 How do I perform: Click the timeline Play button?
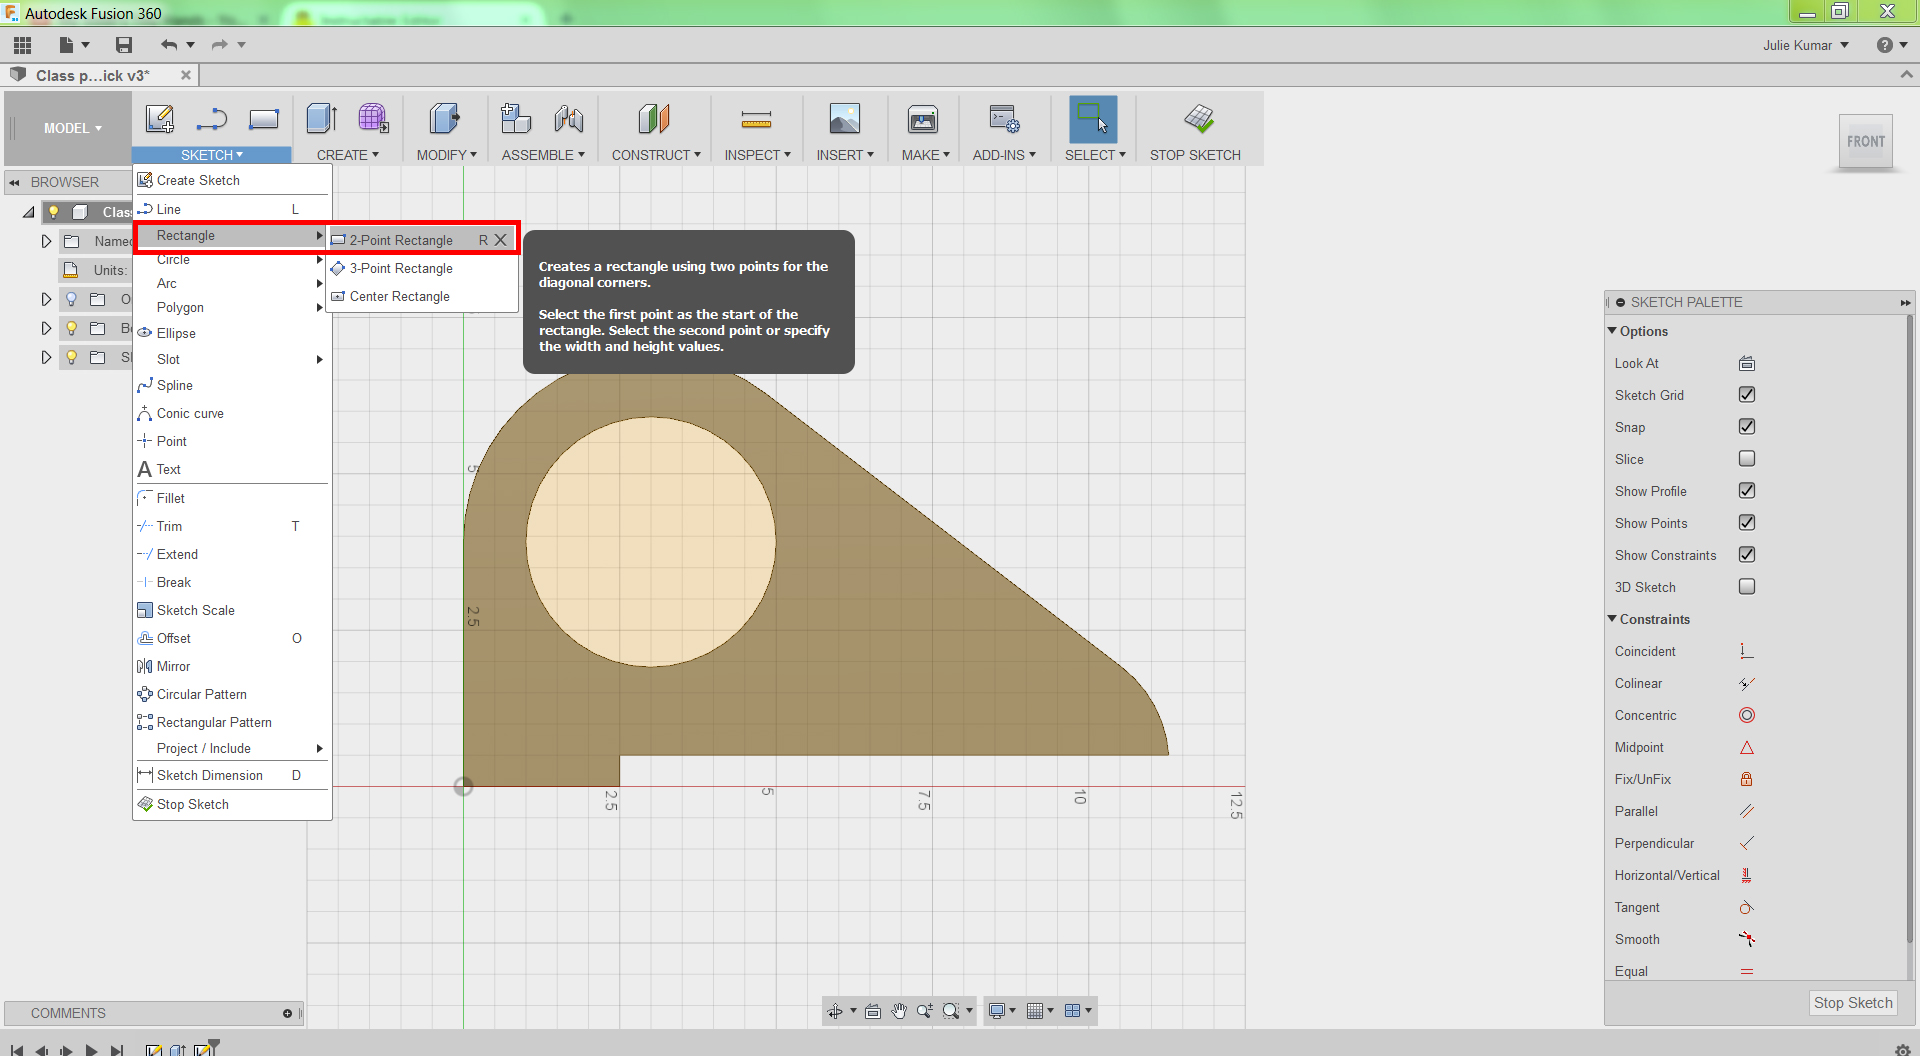(92, 1050)
